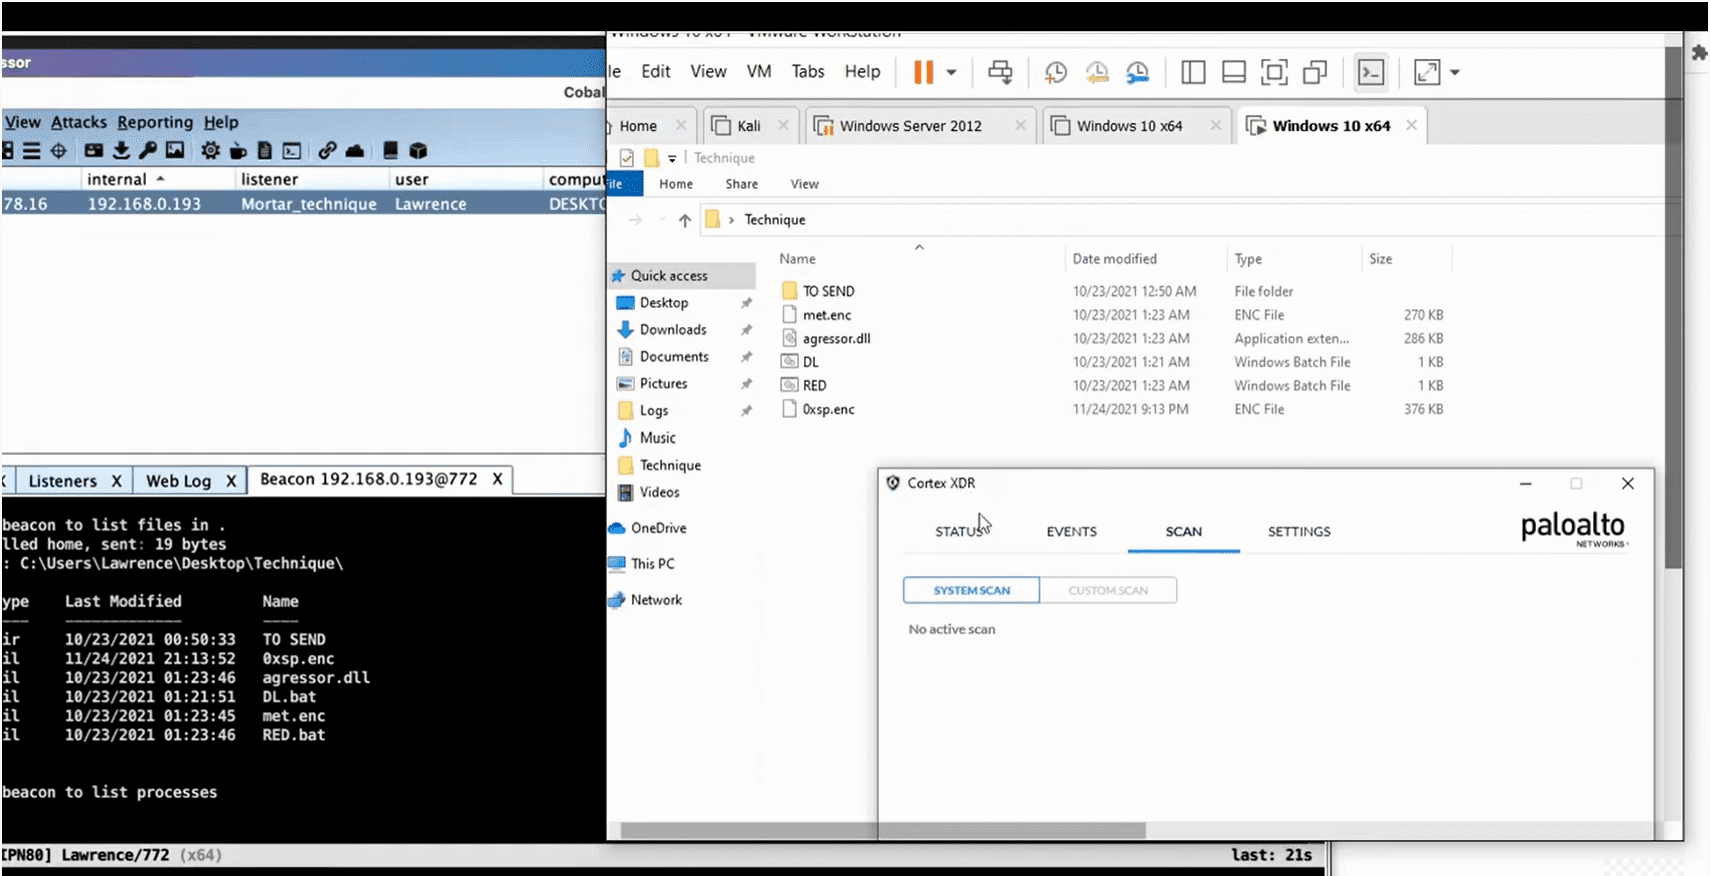Select the agressor.dll file
Image resolution: width=1710 pixels, height=876 pixels.
(x=836, y=339)
